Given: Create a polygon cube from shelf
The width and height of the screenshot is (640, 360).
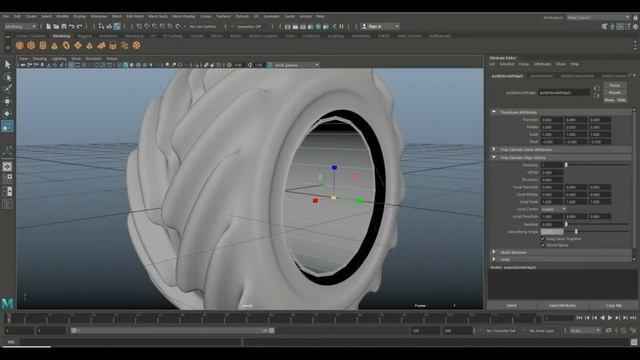Looking at the screenshot, I should coord(31,45).
